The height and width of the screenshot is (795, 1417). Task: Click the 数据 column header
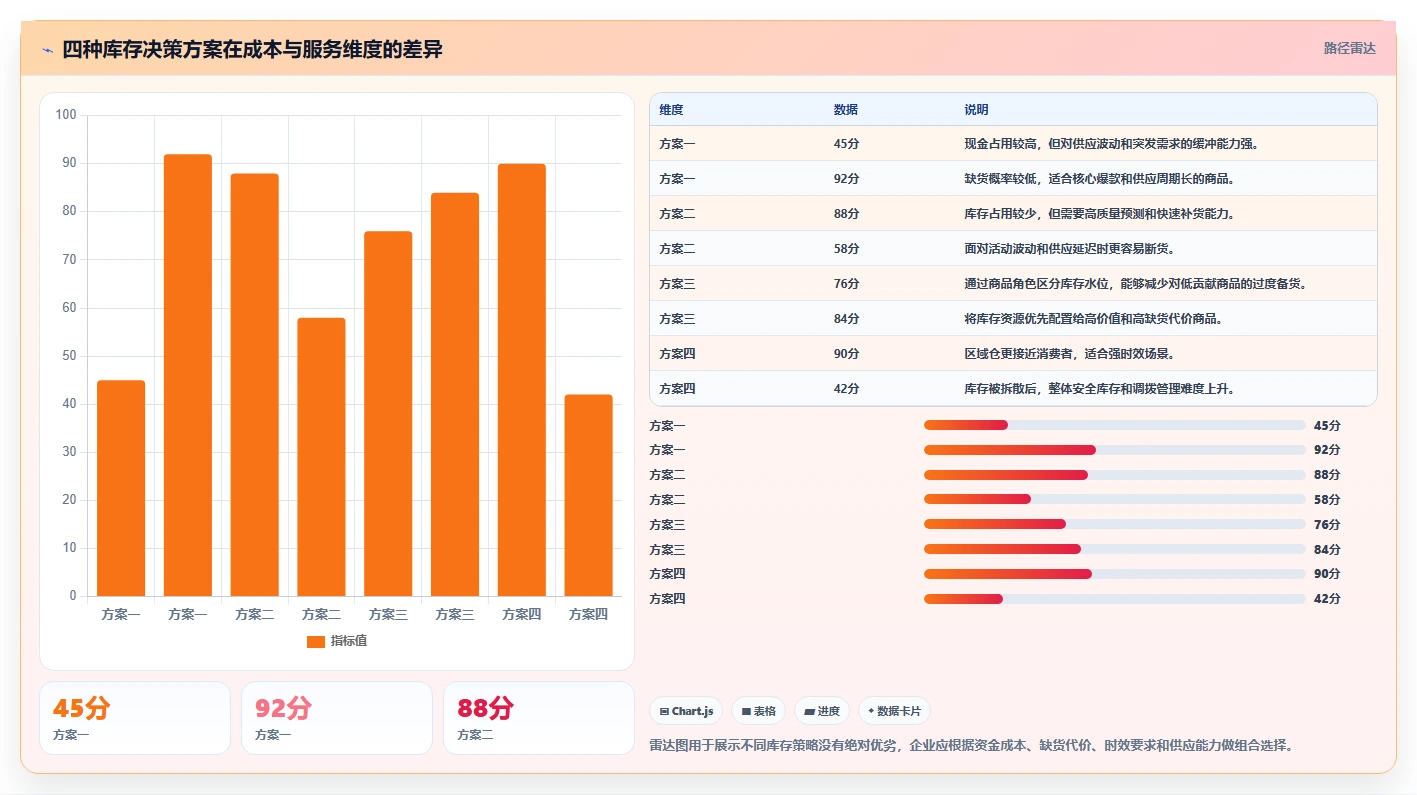845,110
